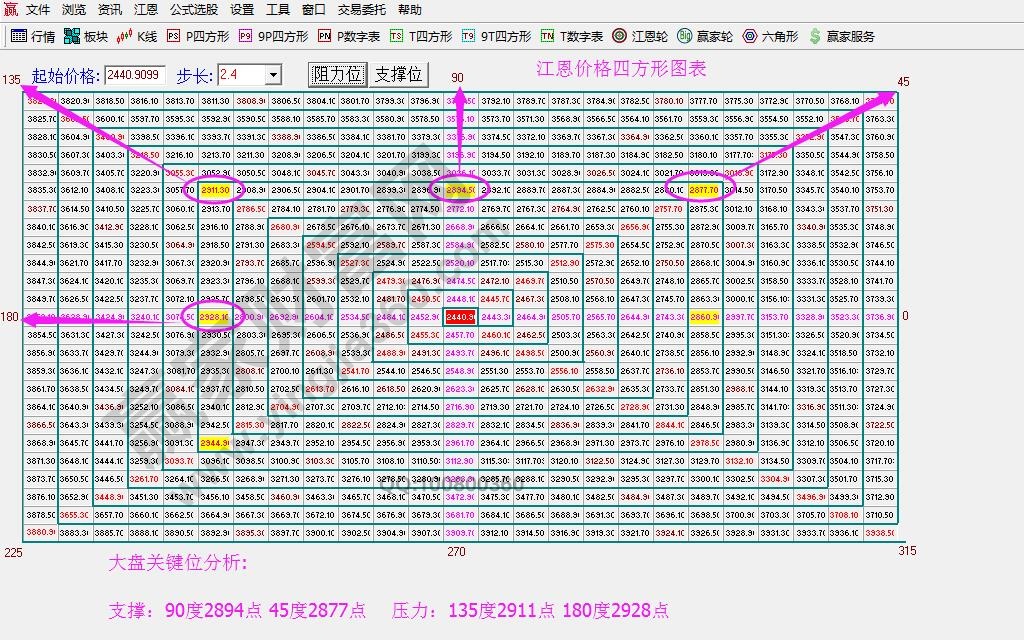Select the red center cell 2440.90
The width and height of the screenshot is (1024, 640).
coord(460,317)
